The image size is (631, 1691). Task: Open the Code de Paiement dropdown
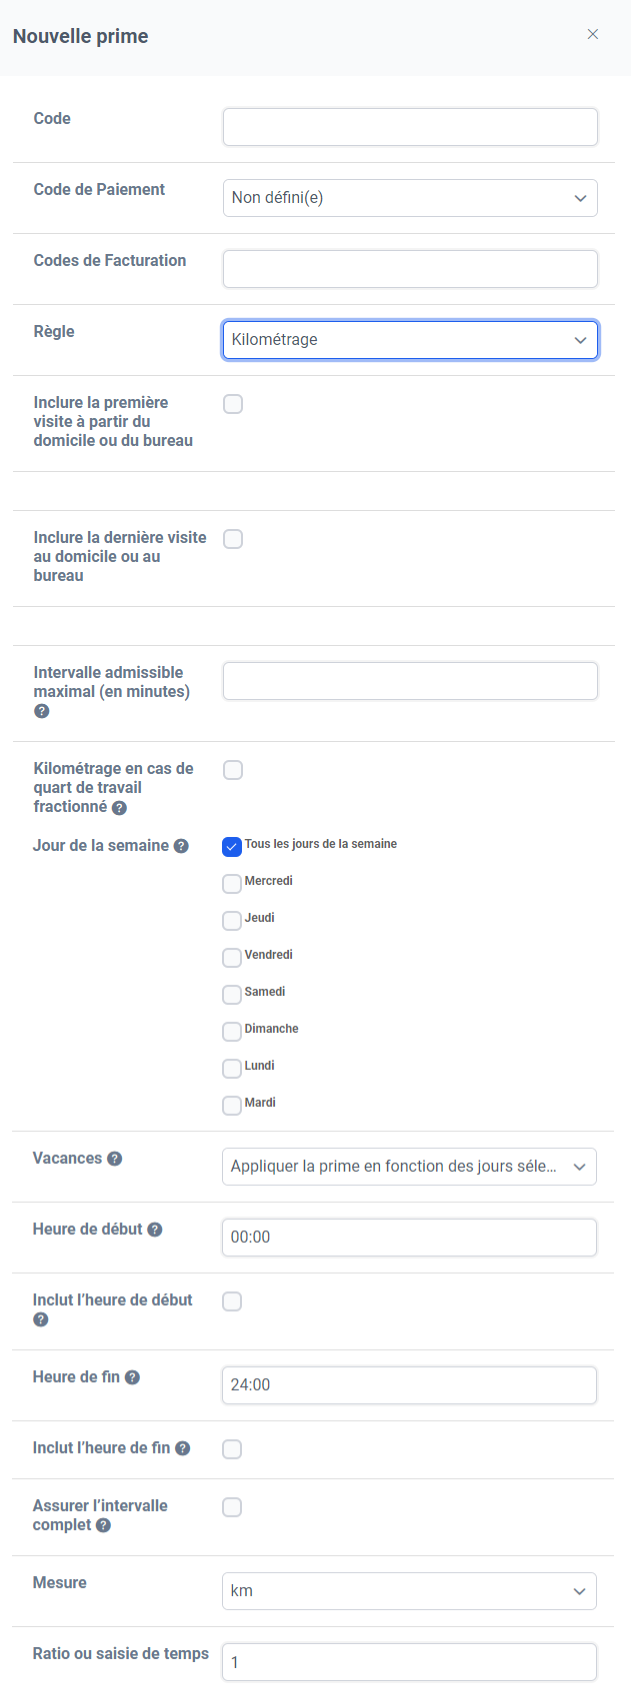pos(410,198)
